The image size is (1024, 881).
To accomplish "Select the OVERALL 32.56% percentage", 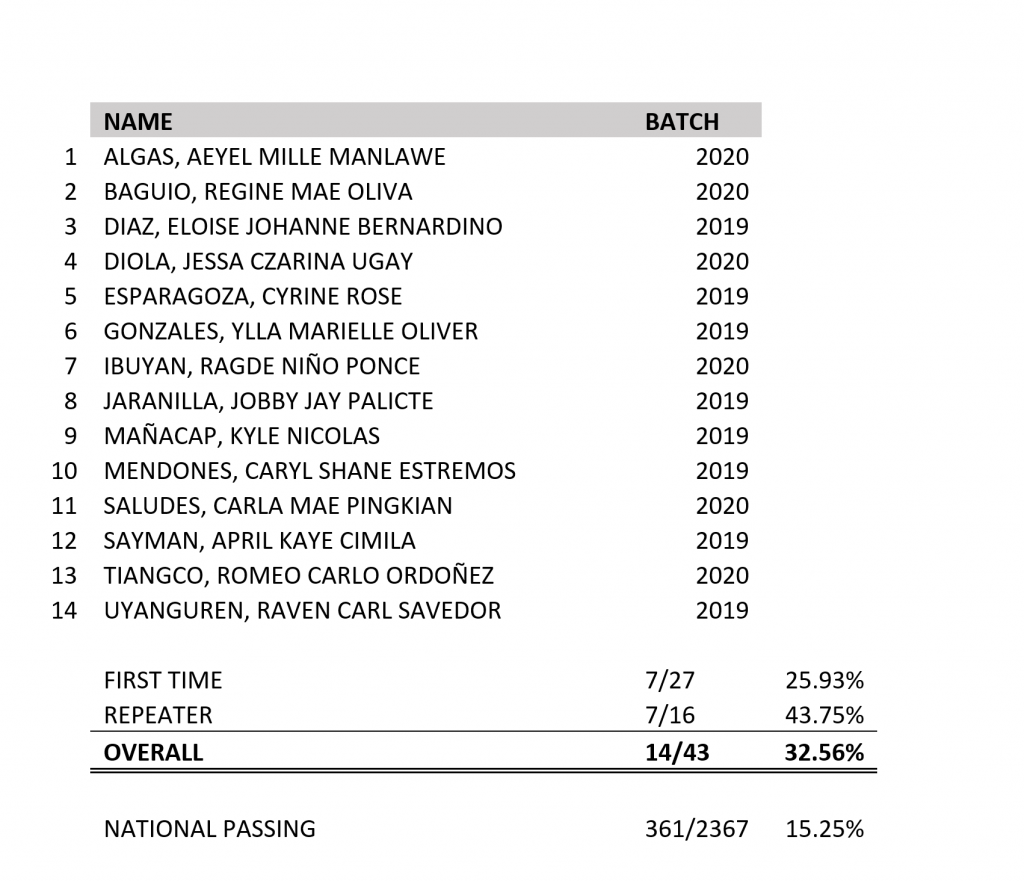I will [824, 753].
